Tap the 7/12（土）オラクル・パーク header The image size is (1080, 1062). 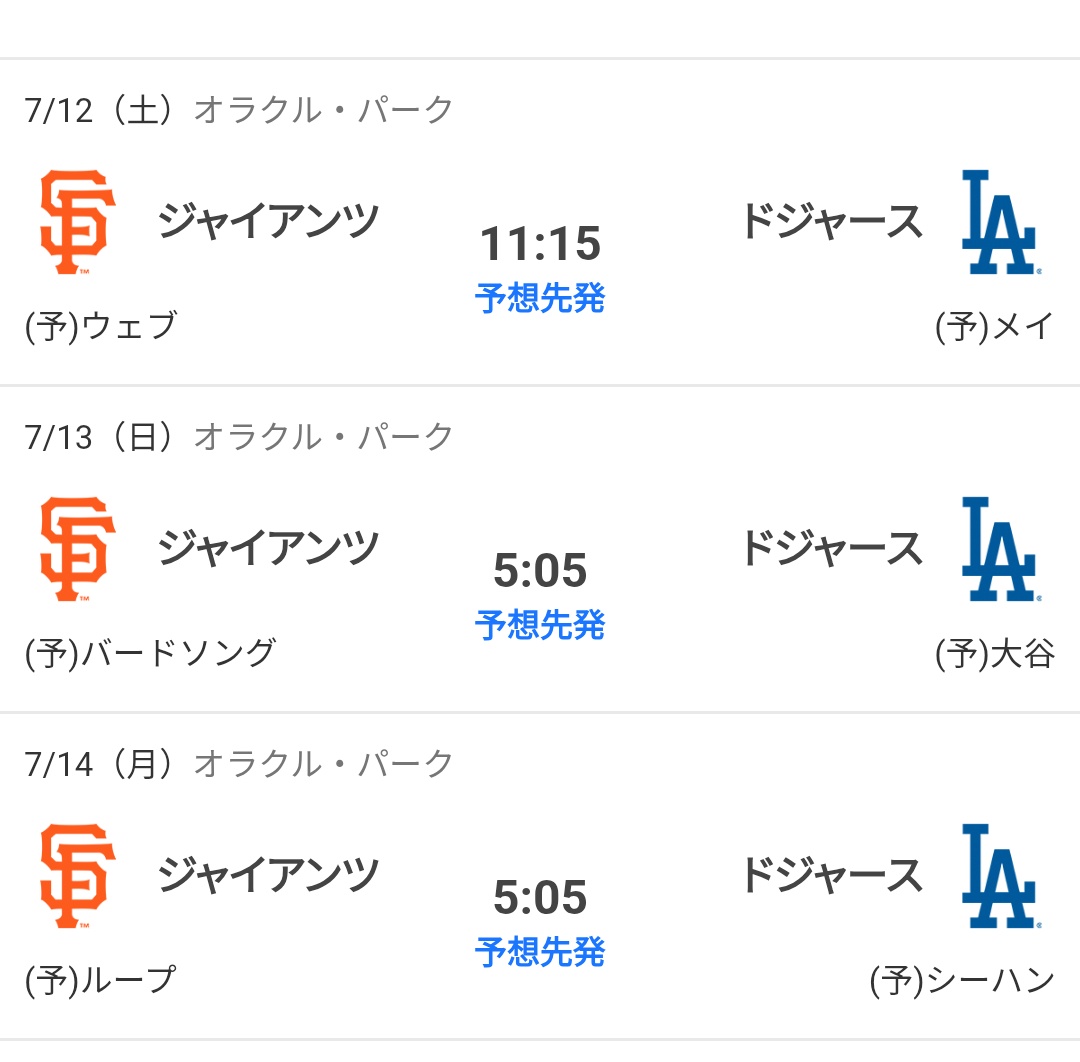[x=238, y=110]
